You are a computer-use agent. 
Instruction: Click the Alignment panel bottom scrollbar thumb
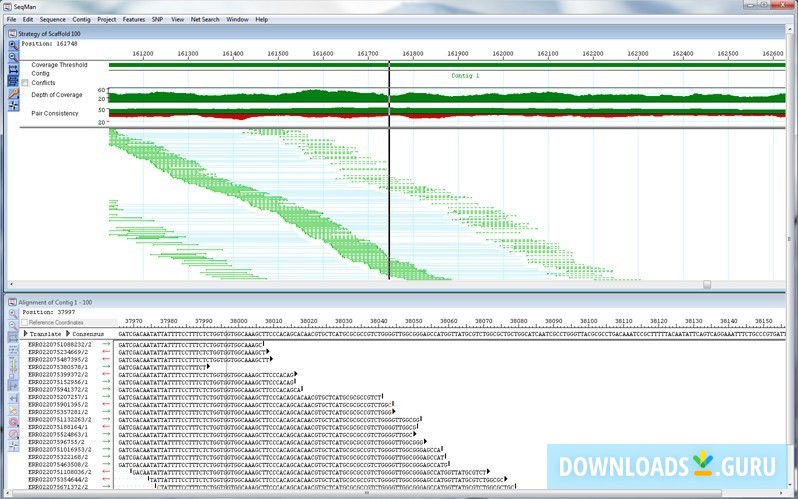click(x=367, y=492)
